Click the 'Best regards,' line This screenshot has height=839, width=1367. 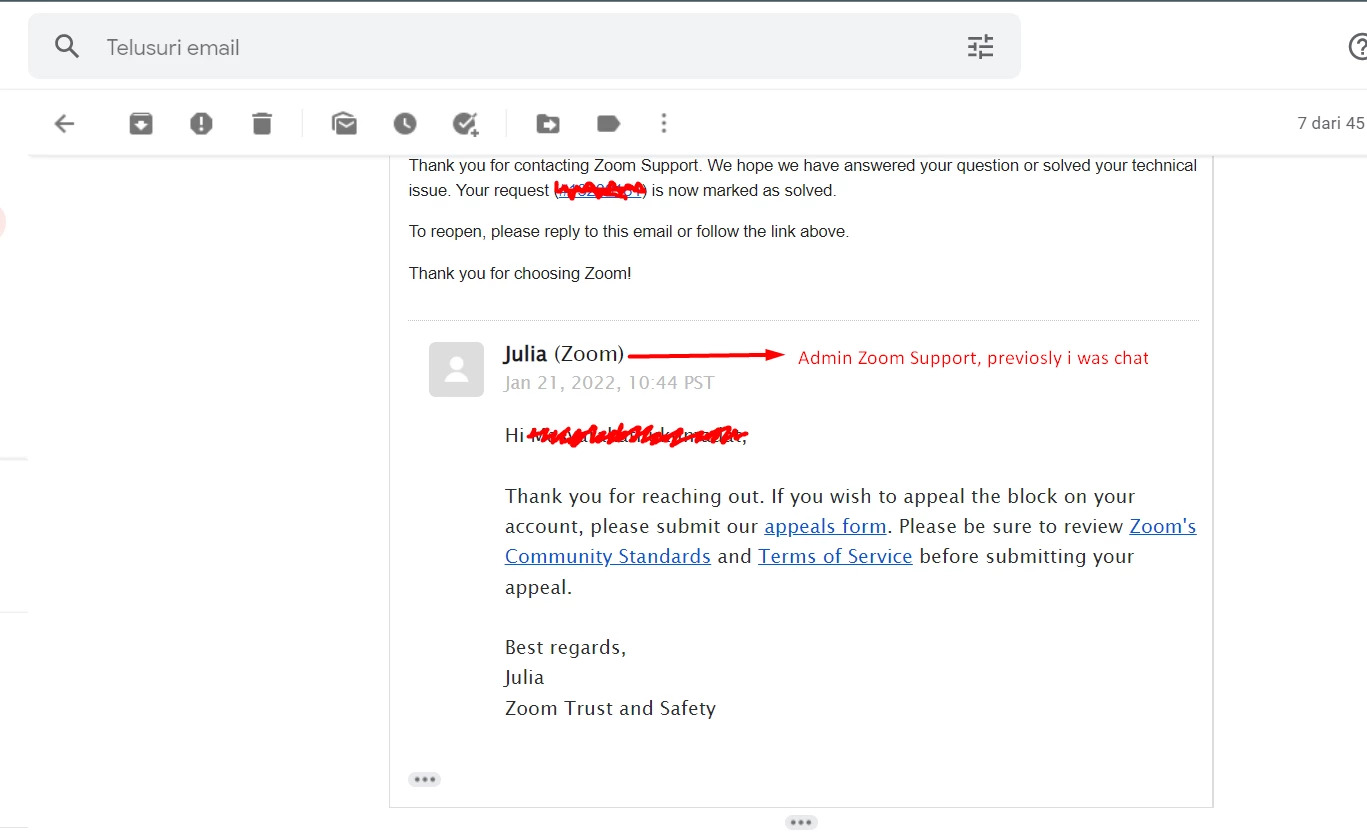click(565, 647)
